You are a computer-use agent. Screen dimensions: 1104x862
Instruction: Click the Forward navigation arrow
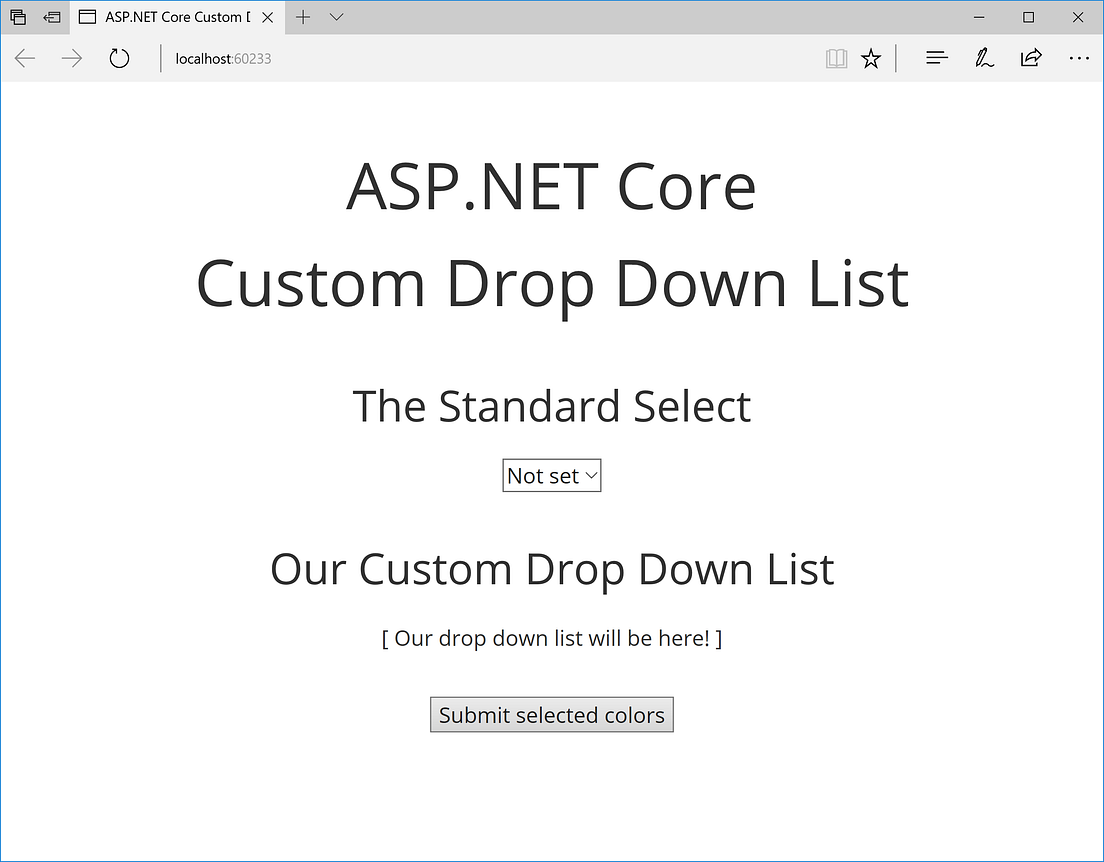coord(71,58)
